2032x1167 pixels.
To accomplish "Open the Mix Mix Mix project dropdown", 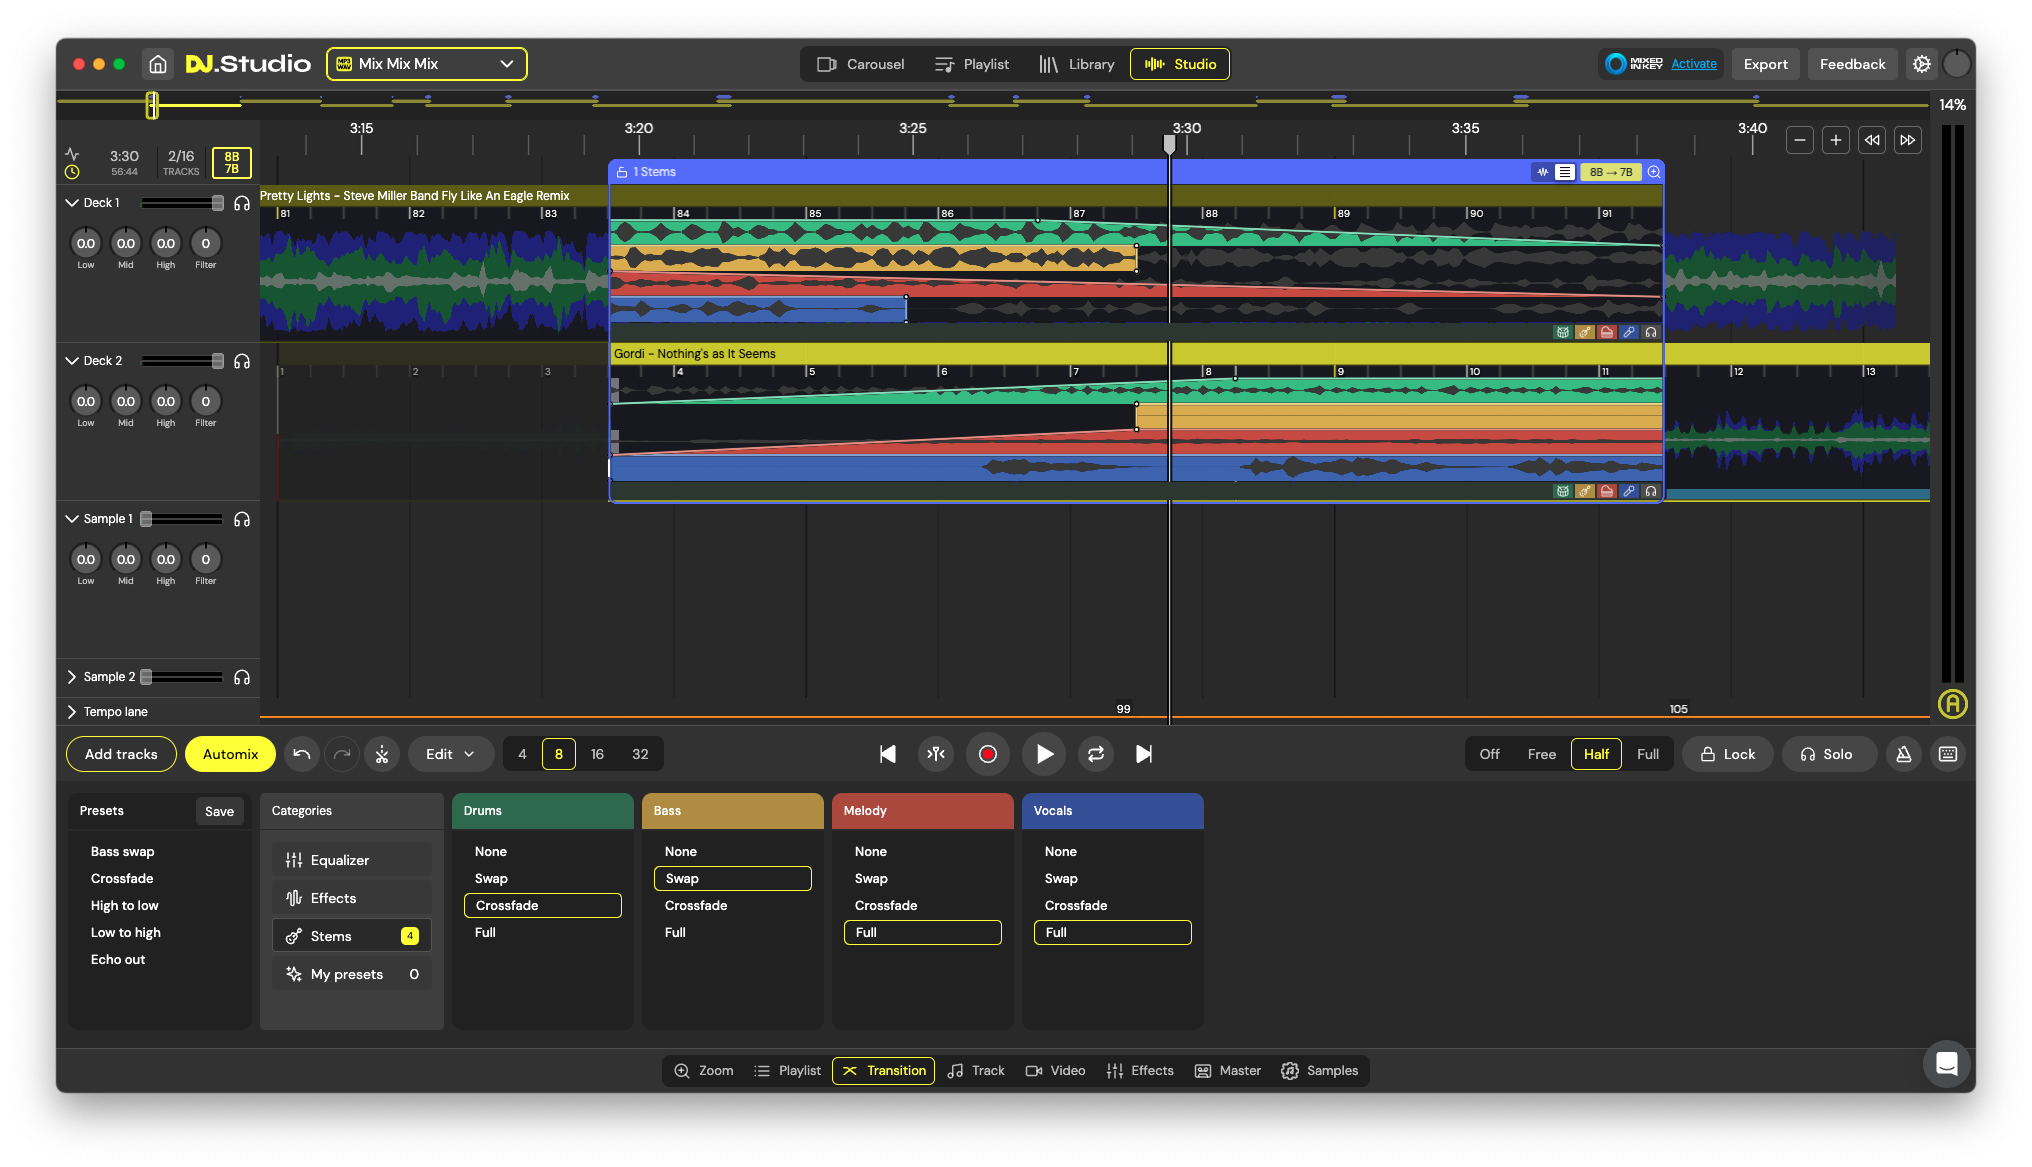I will pos(427,64).
